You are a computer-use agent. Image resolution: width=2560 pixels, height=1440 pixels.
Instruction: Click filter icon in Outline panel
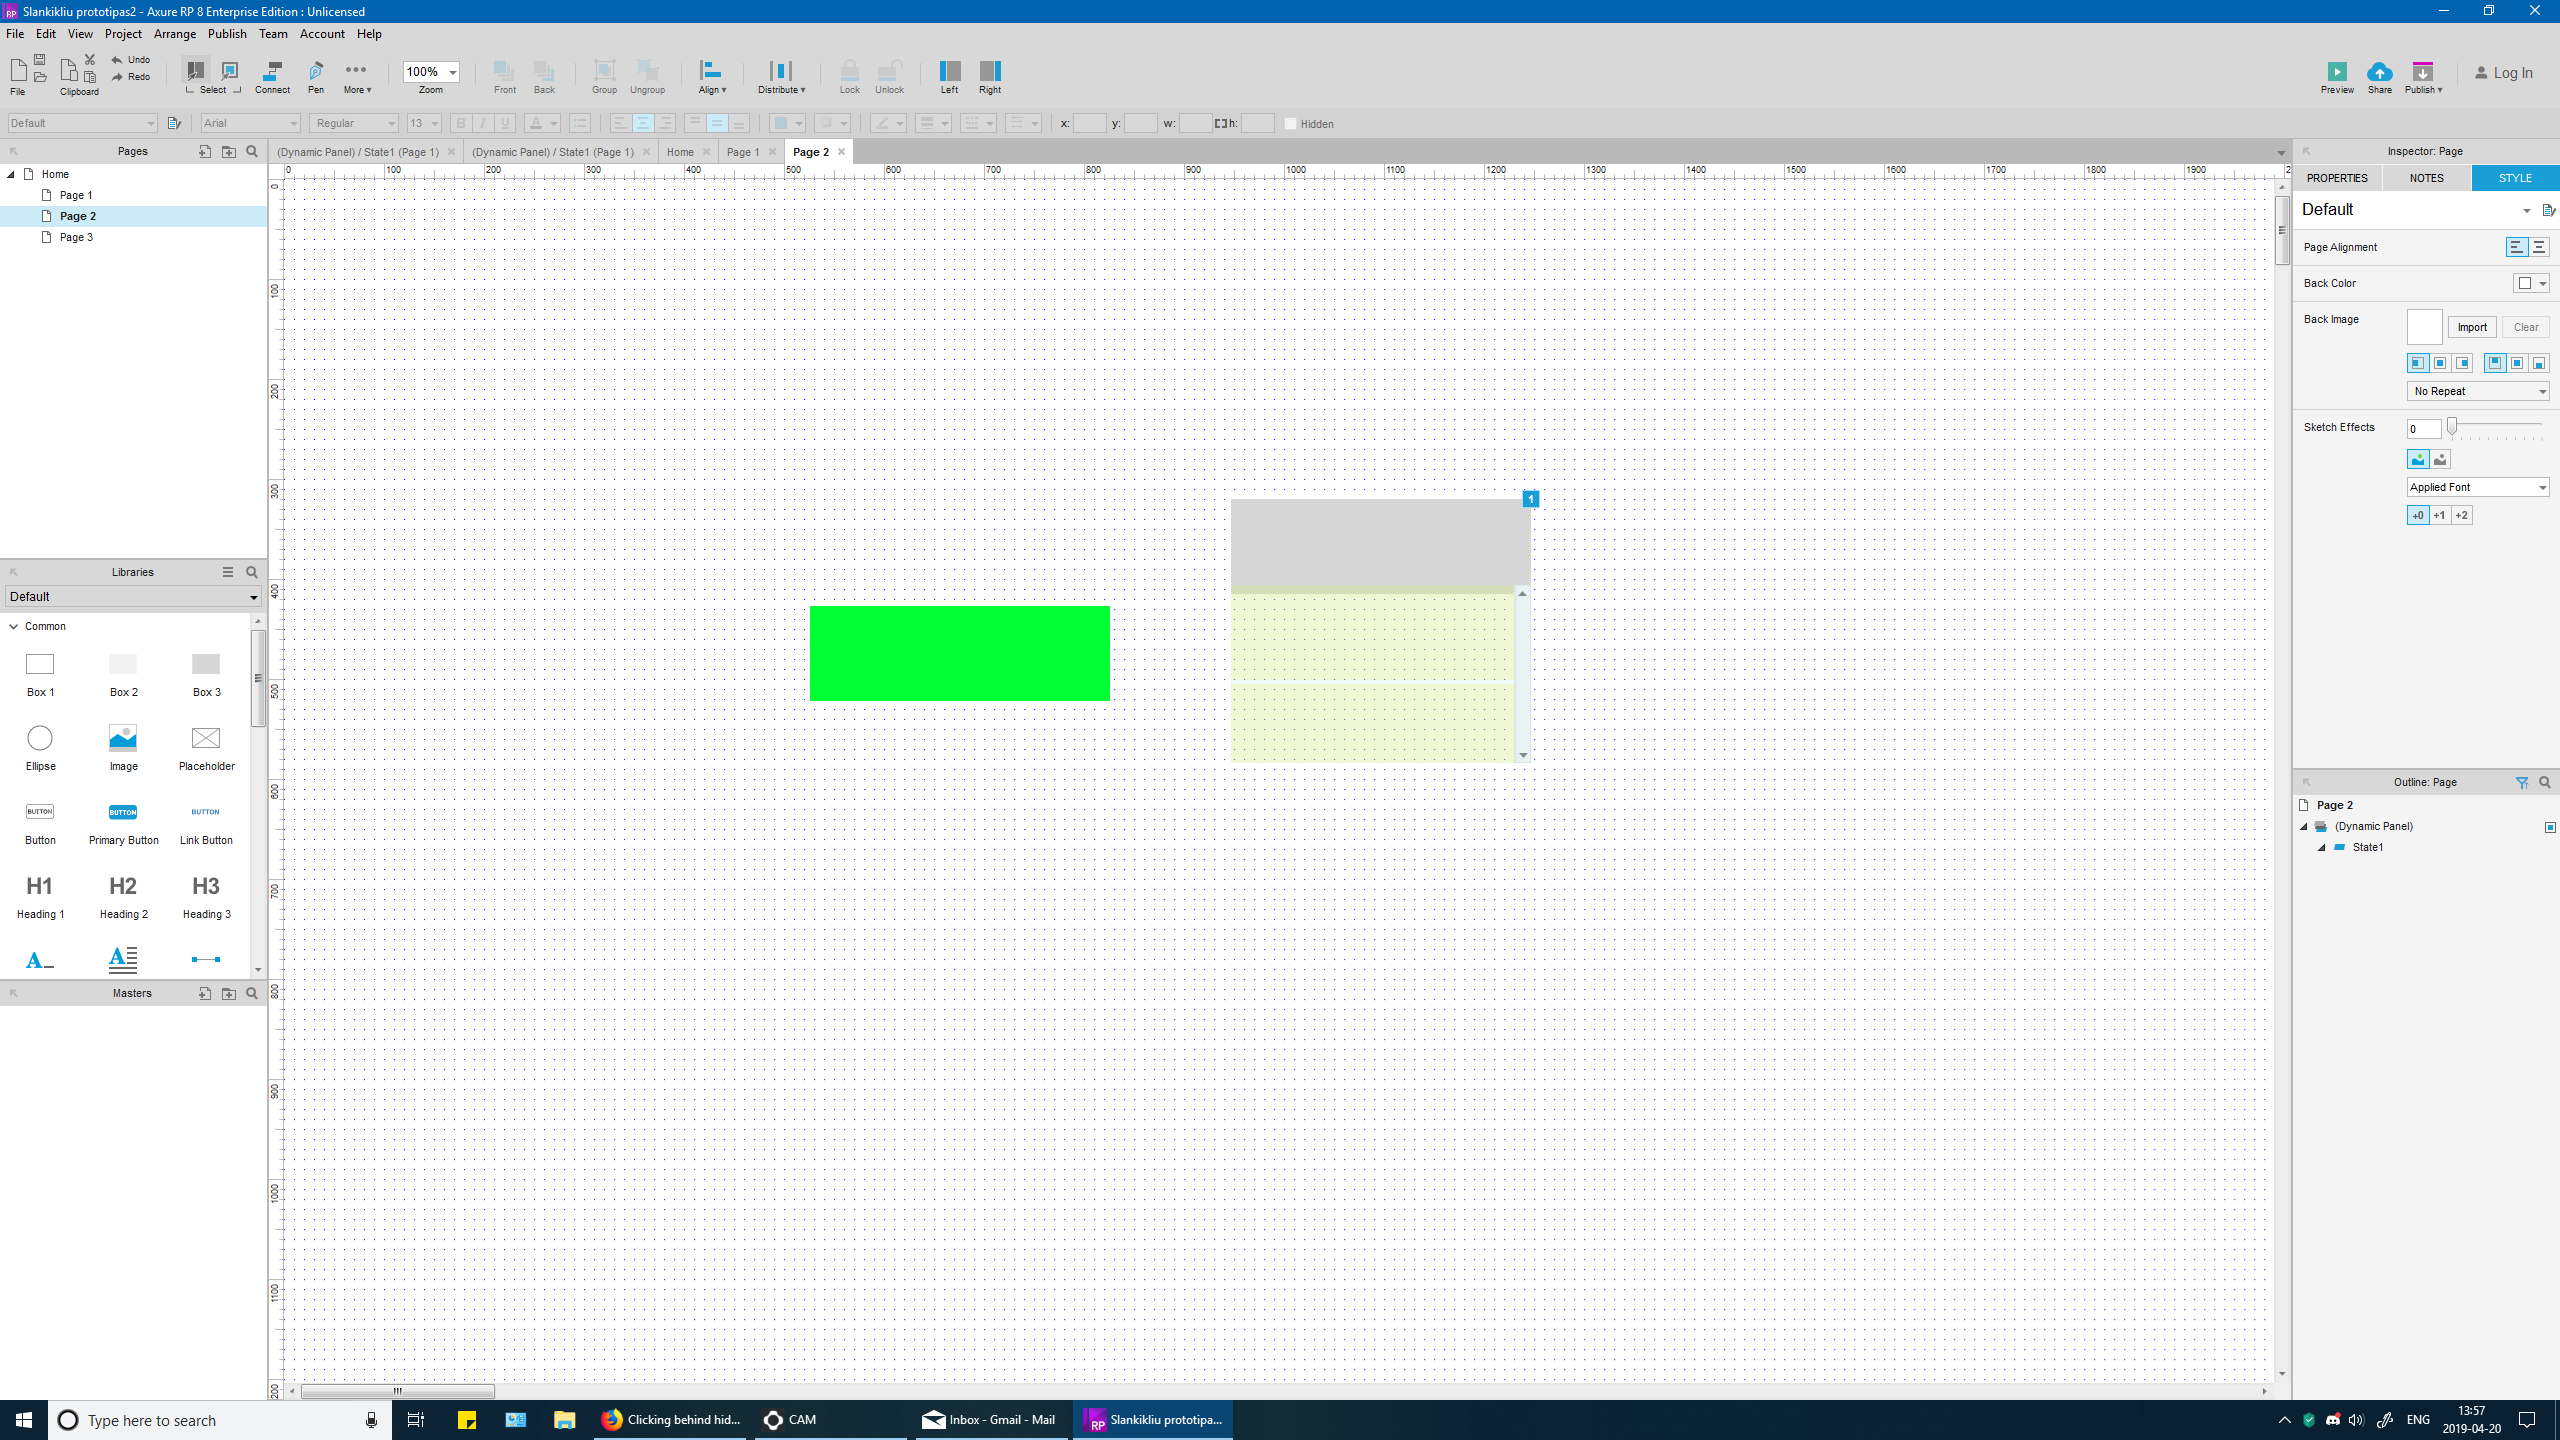click(2522, 783)
